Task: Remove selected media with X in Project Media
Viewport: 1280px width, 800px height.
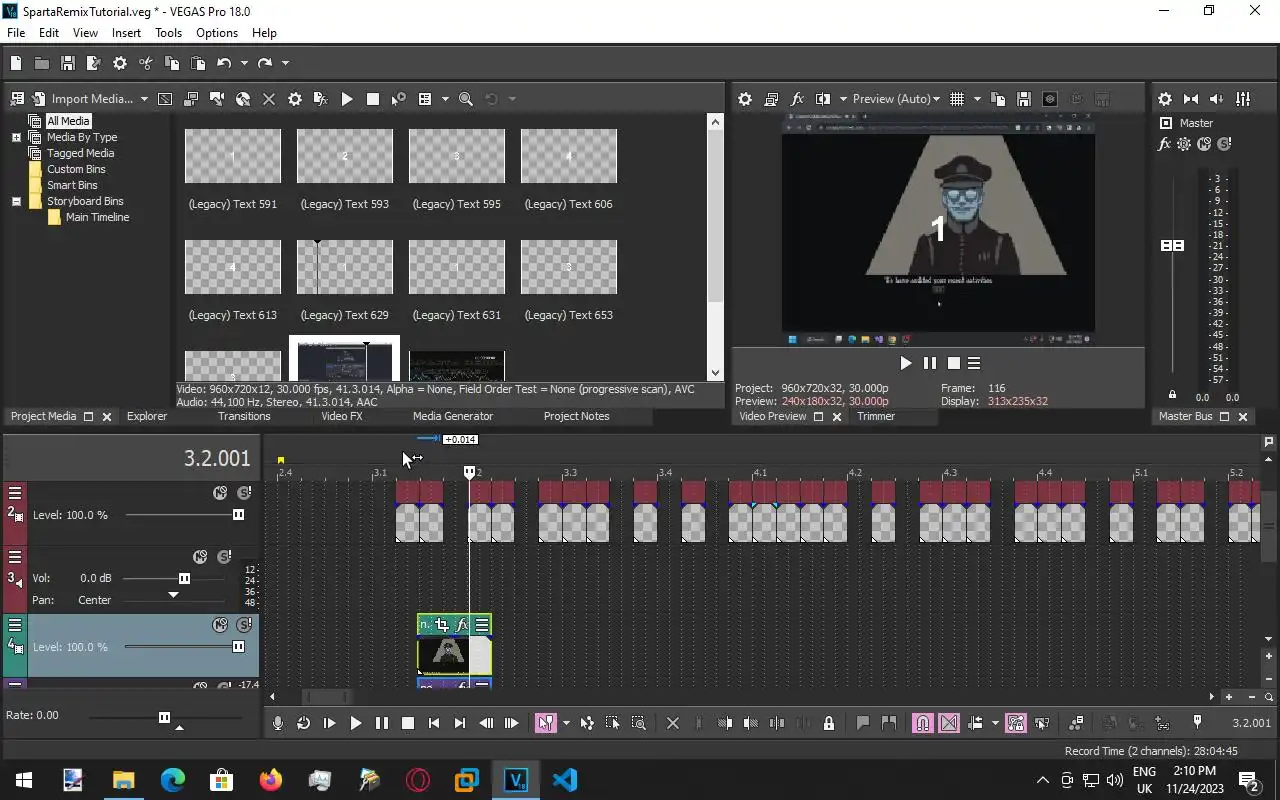Action: 269,99
